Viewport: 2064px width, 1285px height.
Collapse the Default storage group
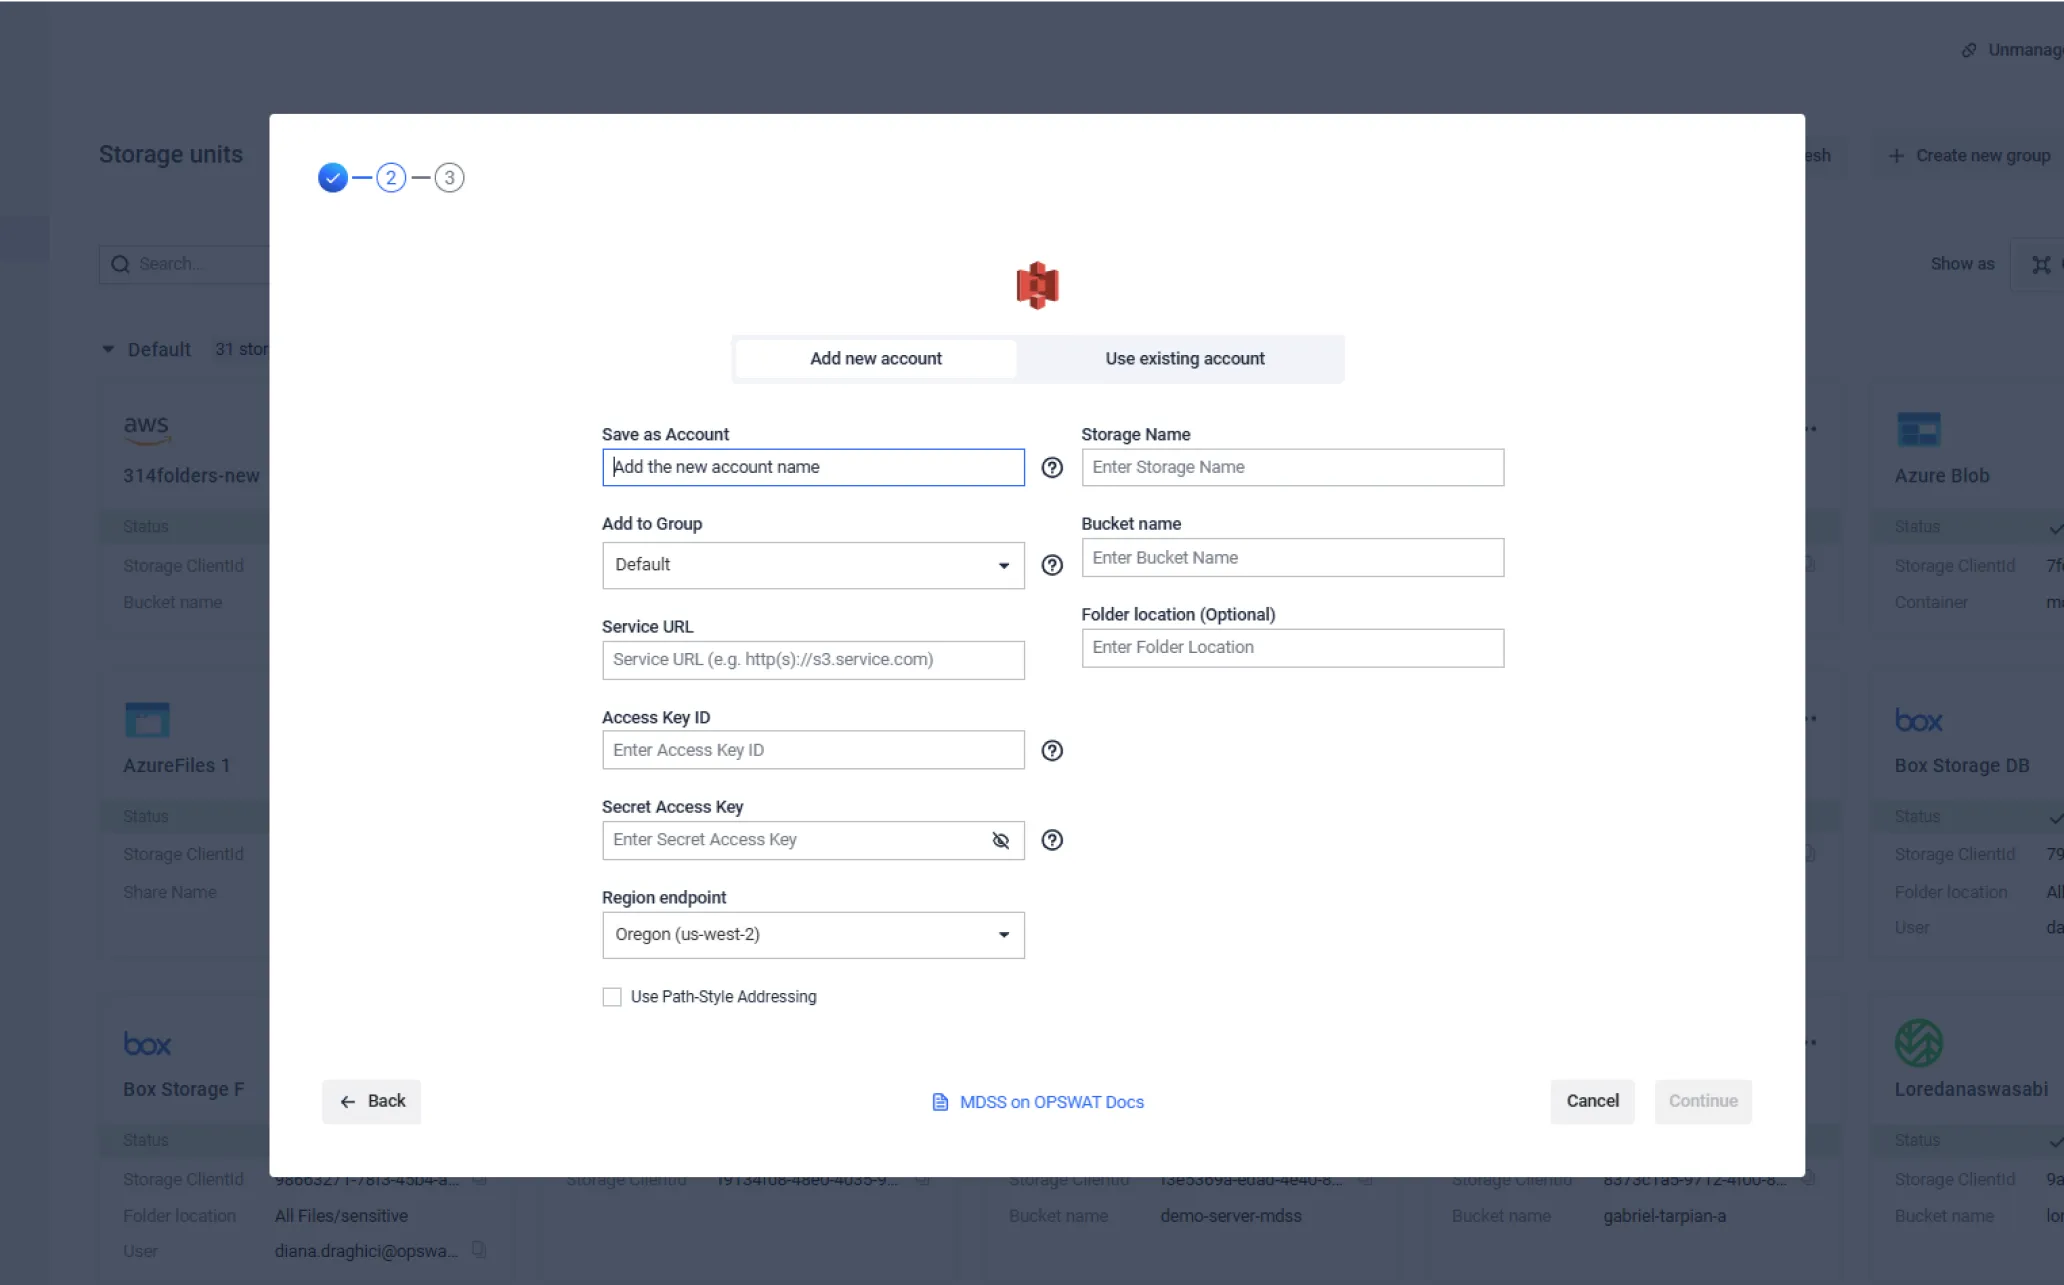(x=108, y=349)
